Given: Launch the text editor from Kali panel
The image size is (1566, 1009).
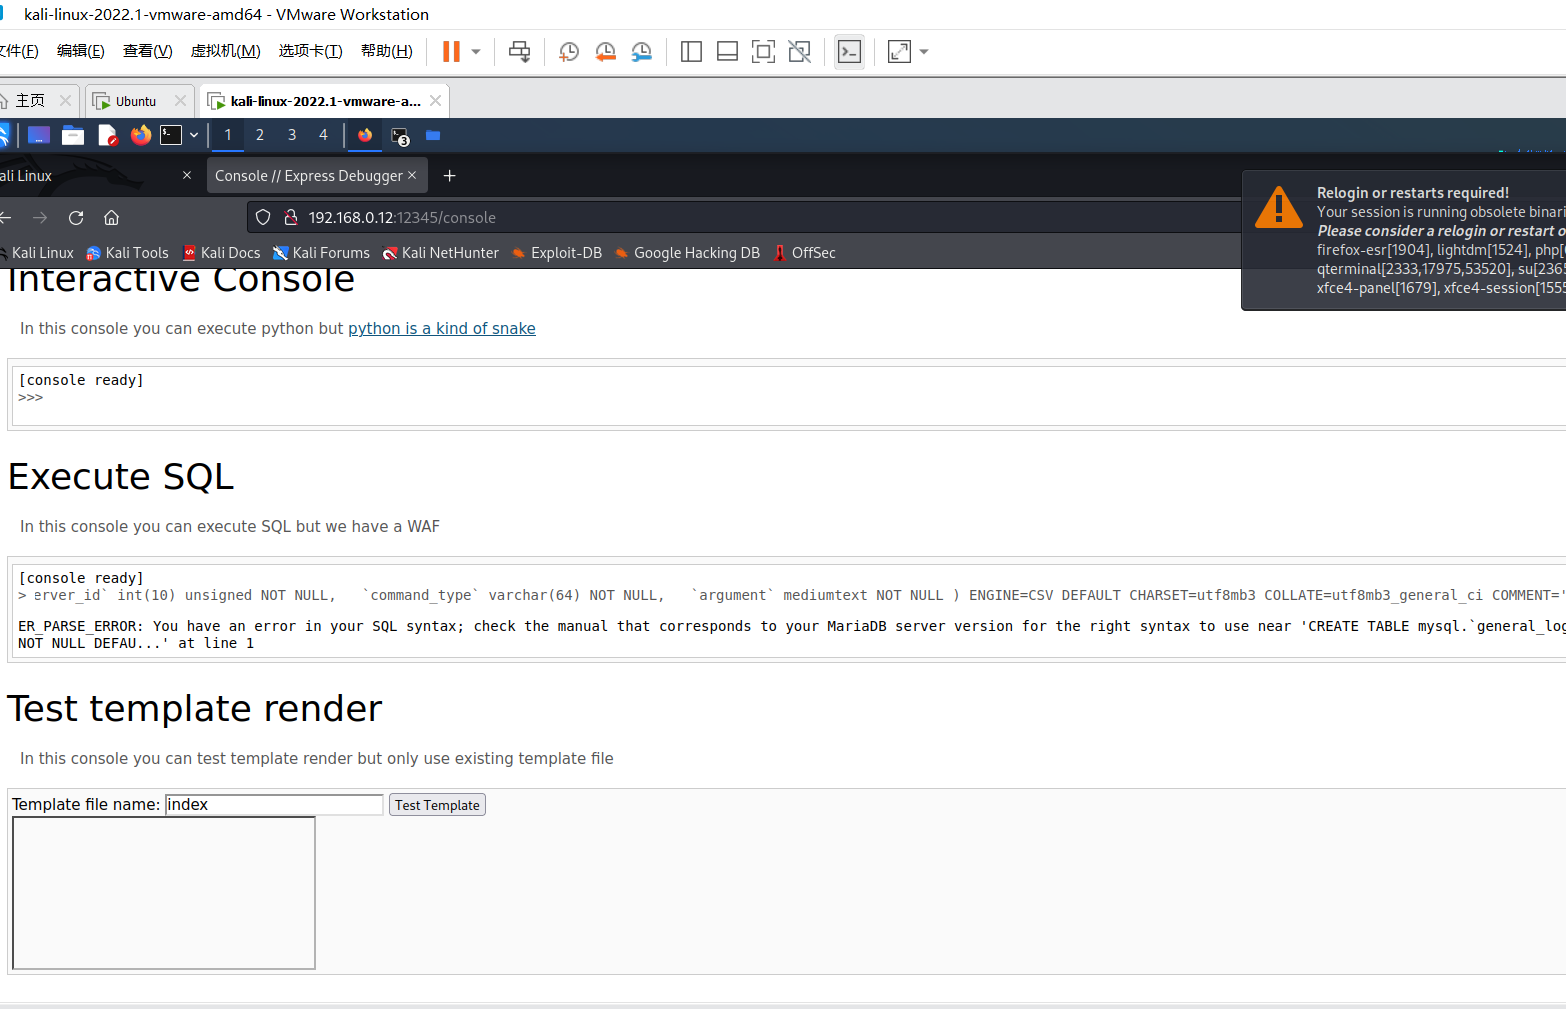Looking at the screenshot, I should tap(107, 135).
